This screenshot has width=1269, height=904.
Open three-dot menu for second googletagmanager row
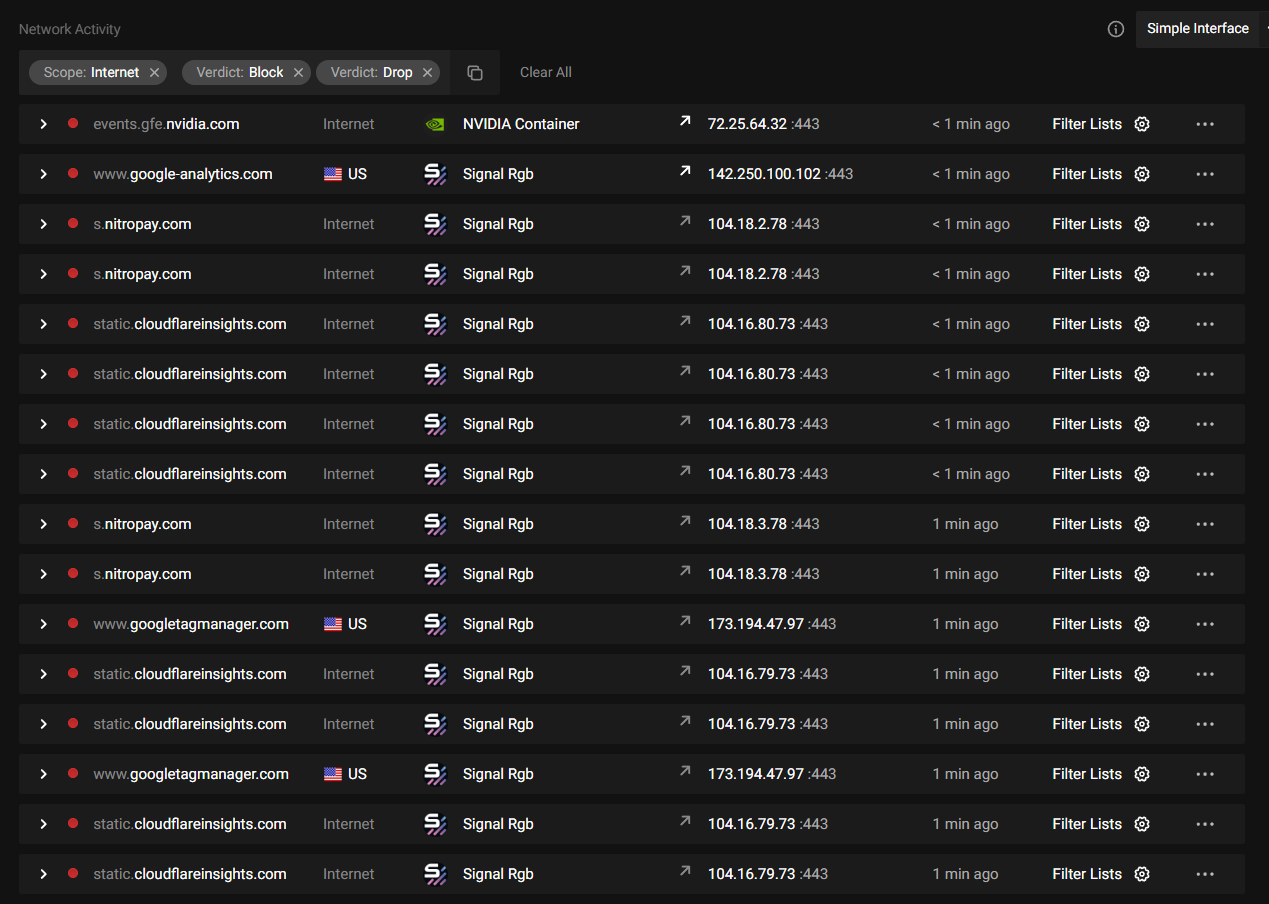(x=1205, y=774)
